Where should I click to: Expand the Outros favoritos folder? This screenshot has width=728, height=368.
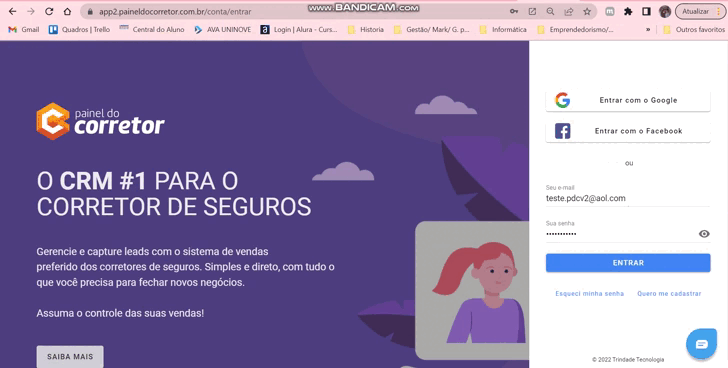(x=694, y=29)
